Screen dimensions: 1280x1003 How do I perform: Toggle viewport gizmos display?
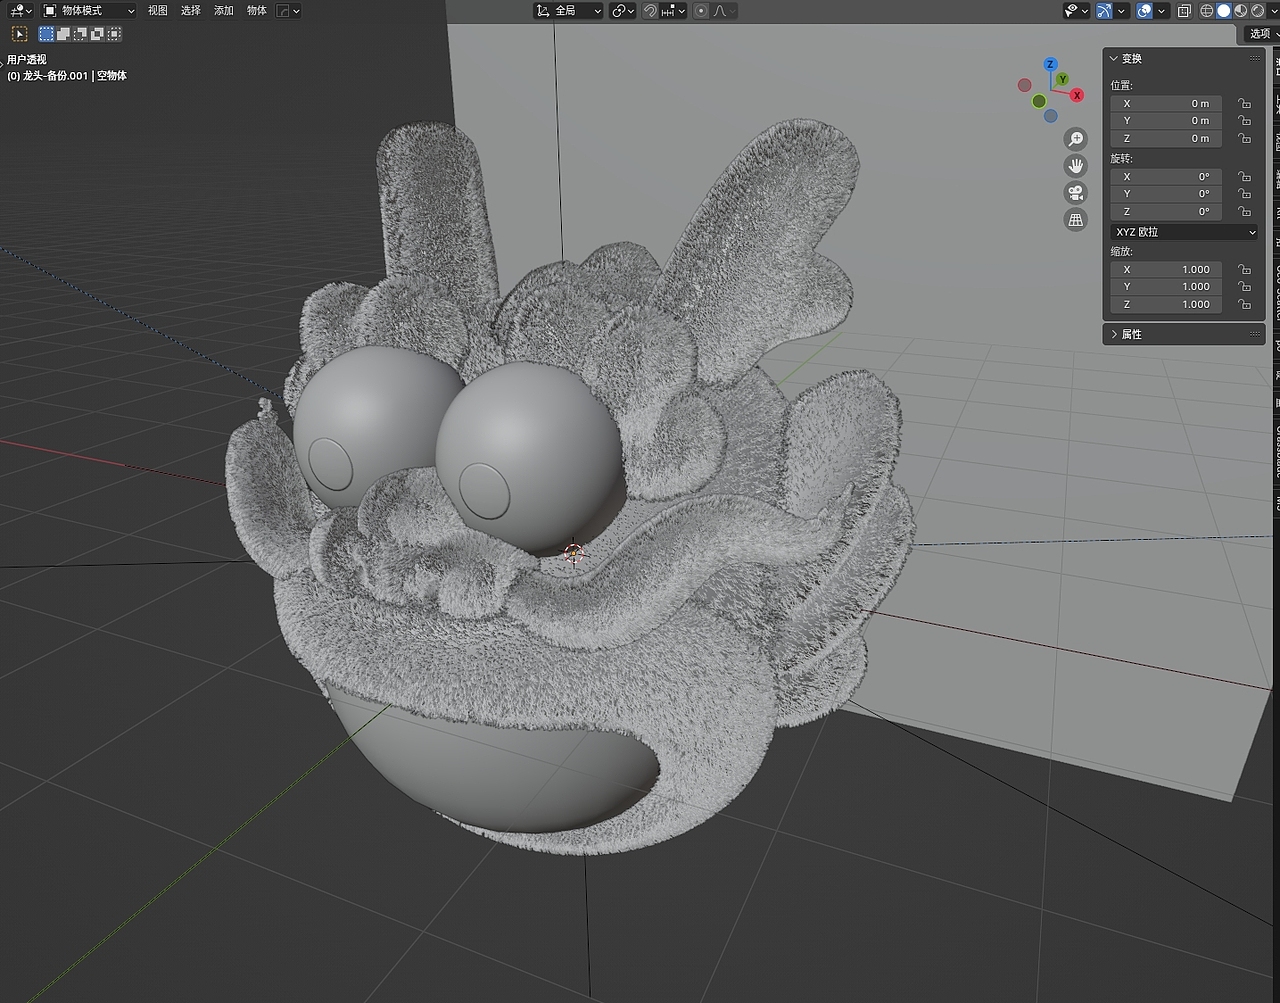tap(1104, 10)
